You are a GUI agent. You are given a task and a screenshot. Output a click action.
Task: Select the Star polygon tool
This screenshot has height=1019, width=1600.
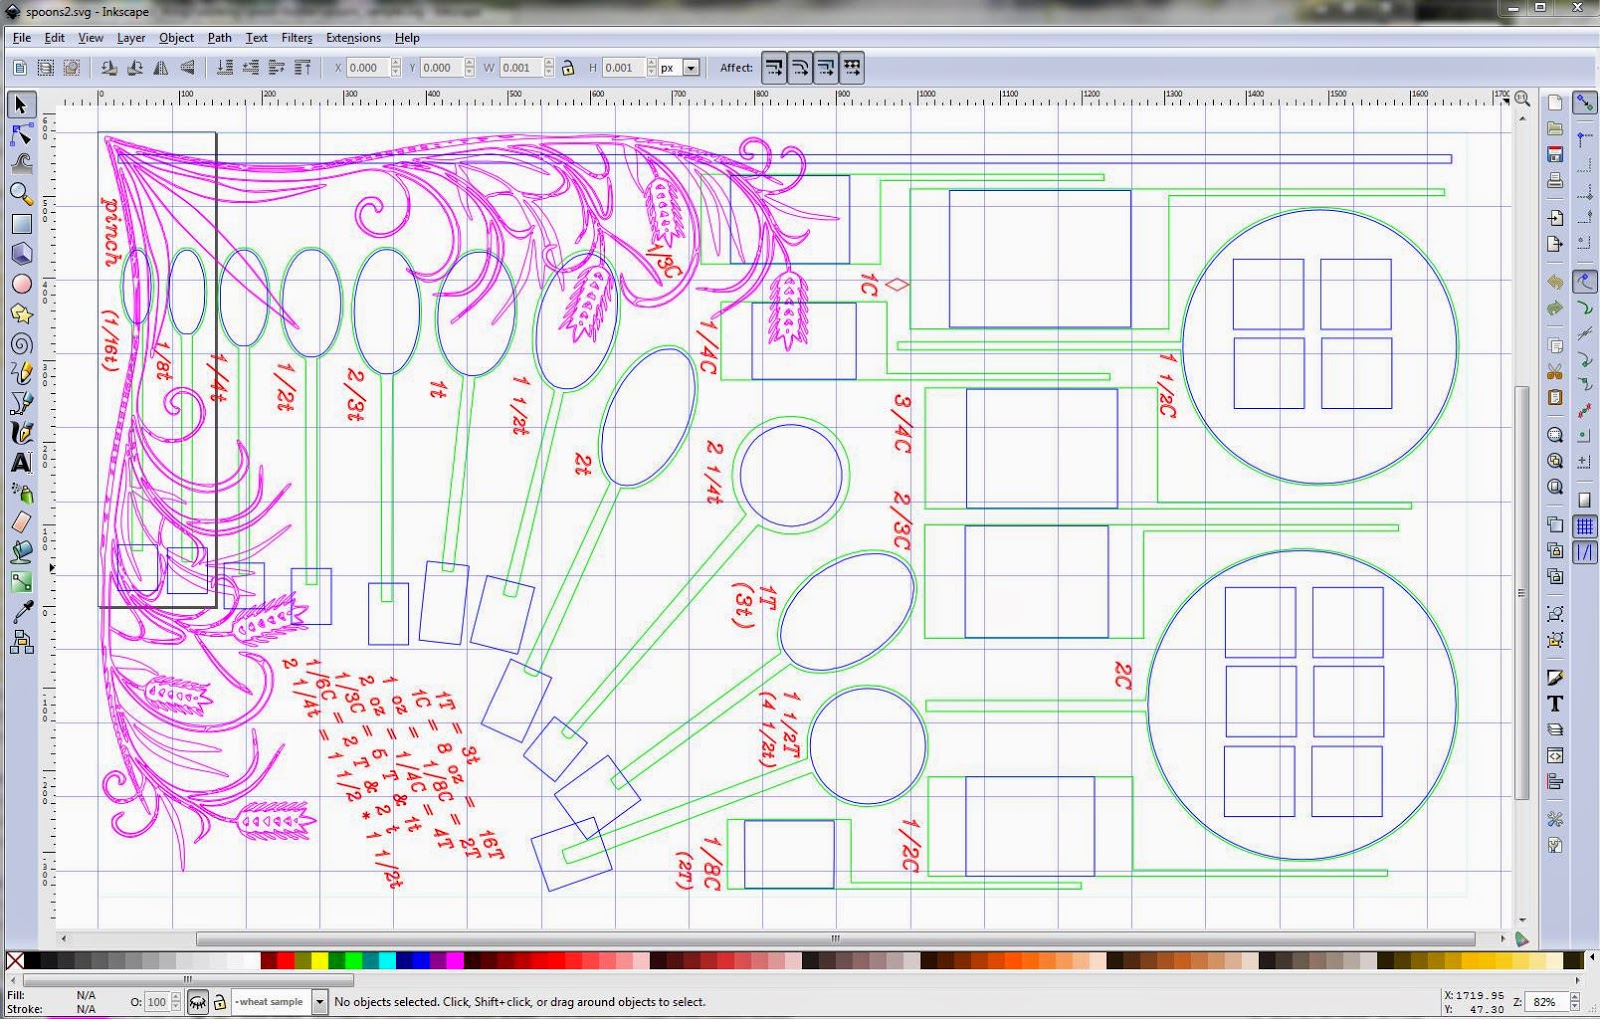coord(21,314)
